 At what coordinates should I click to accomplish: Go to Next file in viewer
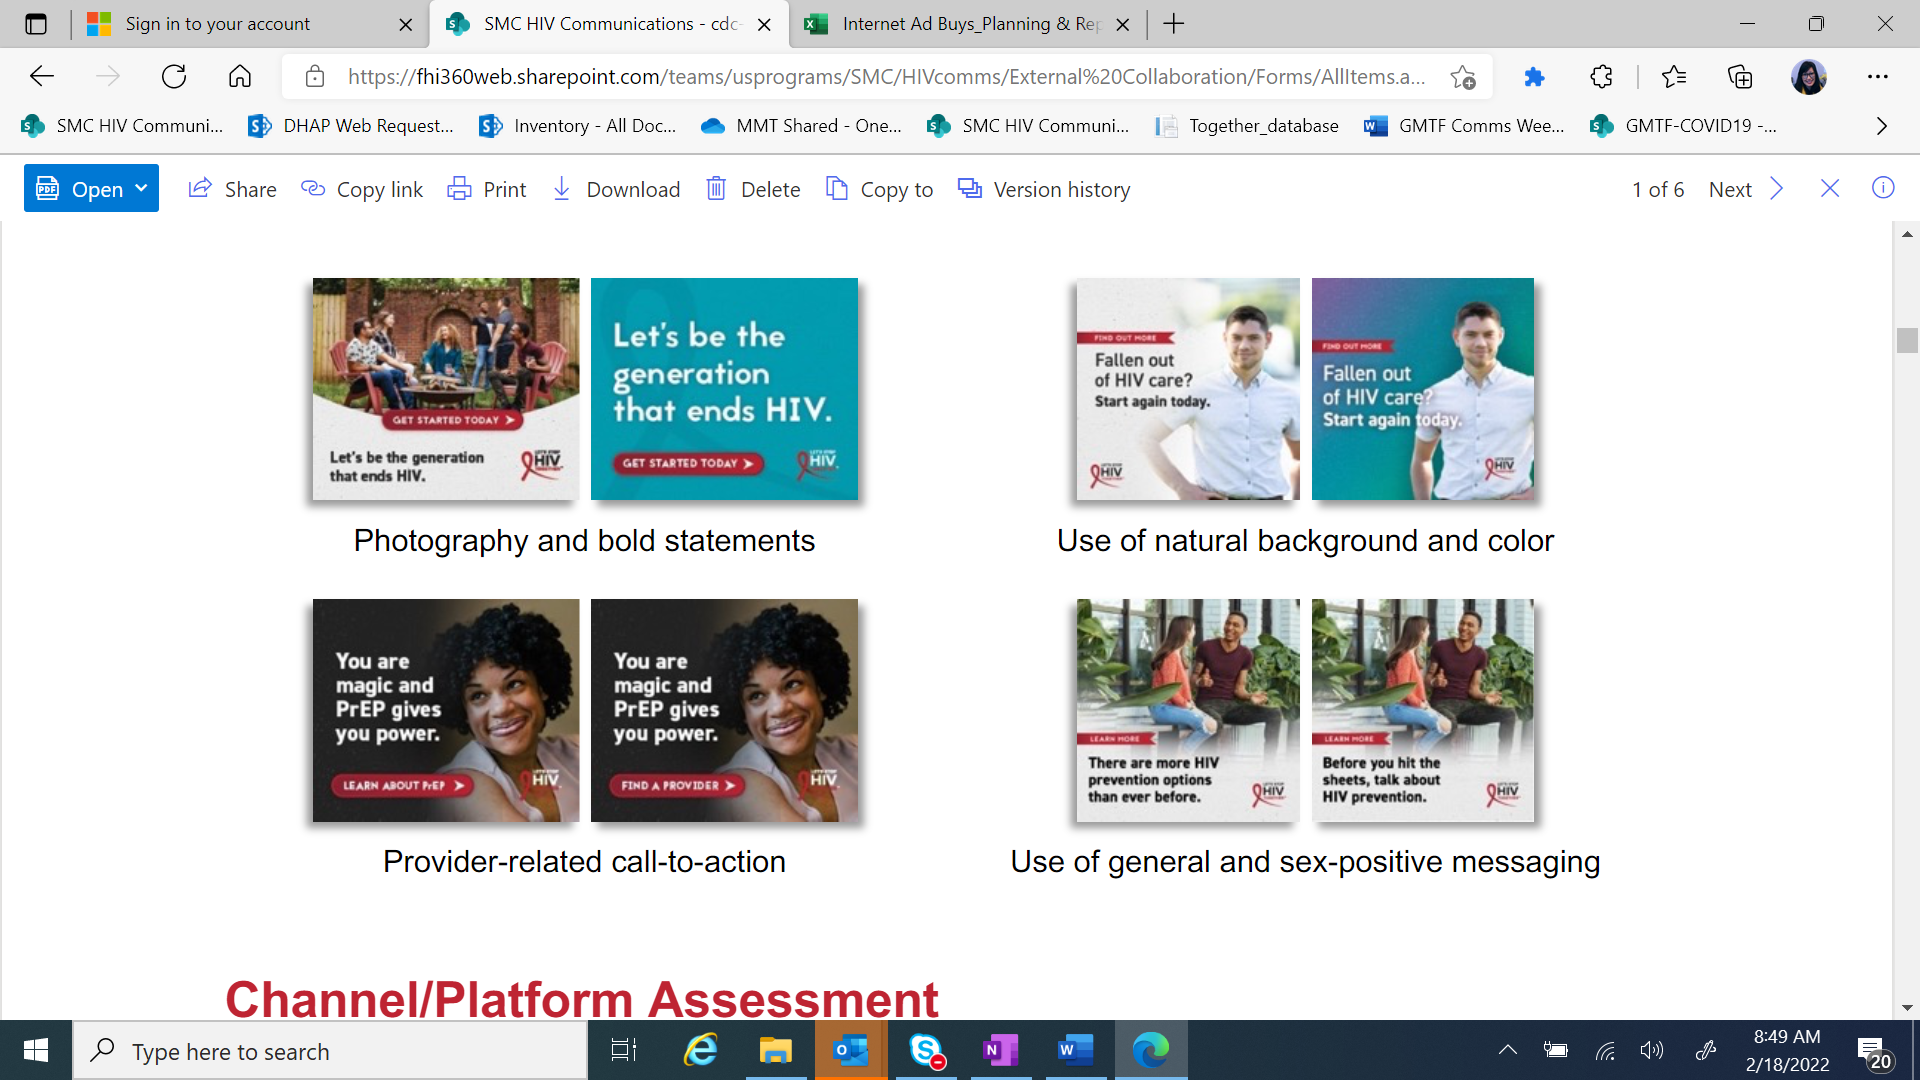[1745, 189]
